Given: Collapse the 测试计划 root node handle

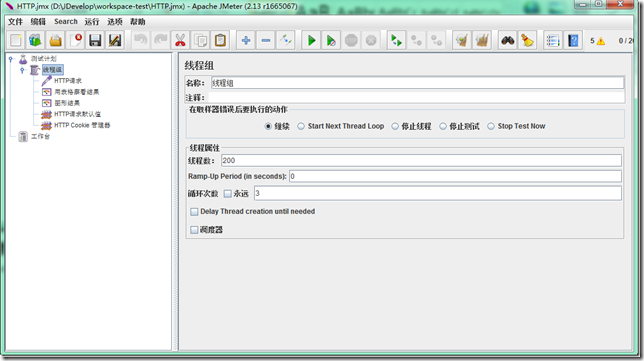Looking at the screenshot, I should [x=11, y=59].
